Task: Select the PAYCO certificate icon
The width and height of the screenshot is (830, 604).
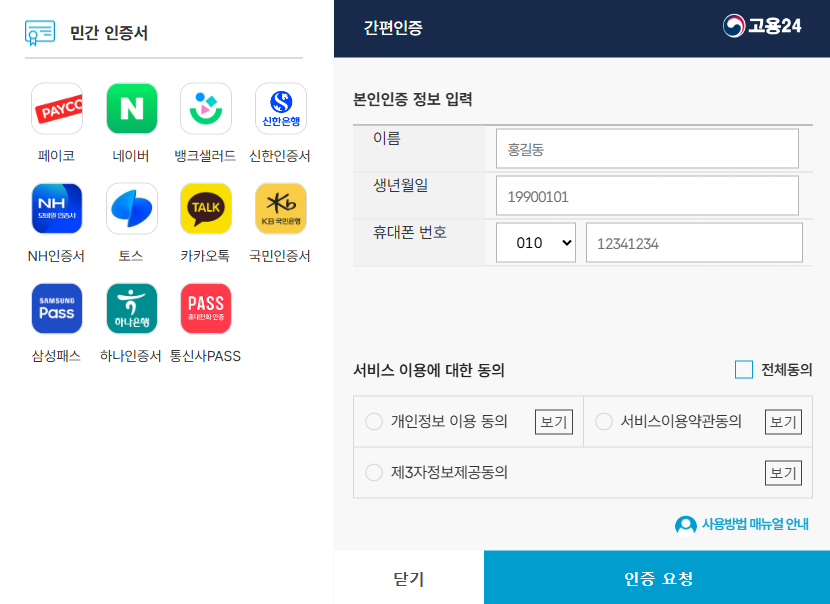Action: 57,109
